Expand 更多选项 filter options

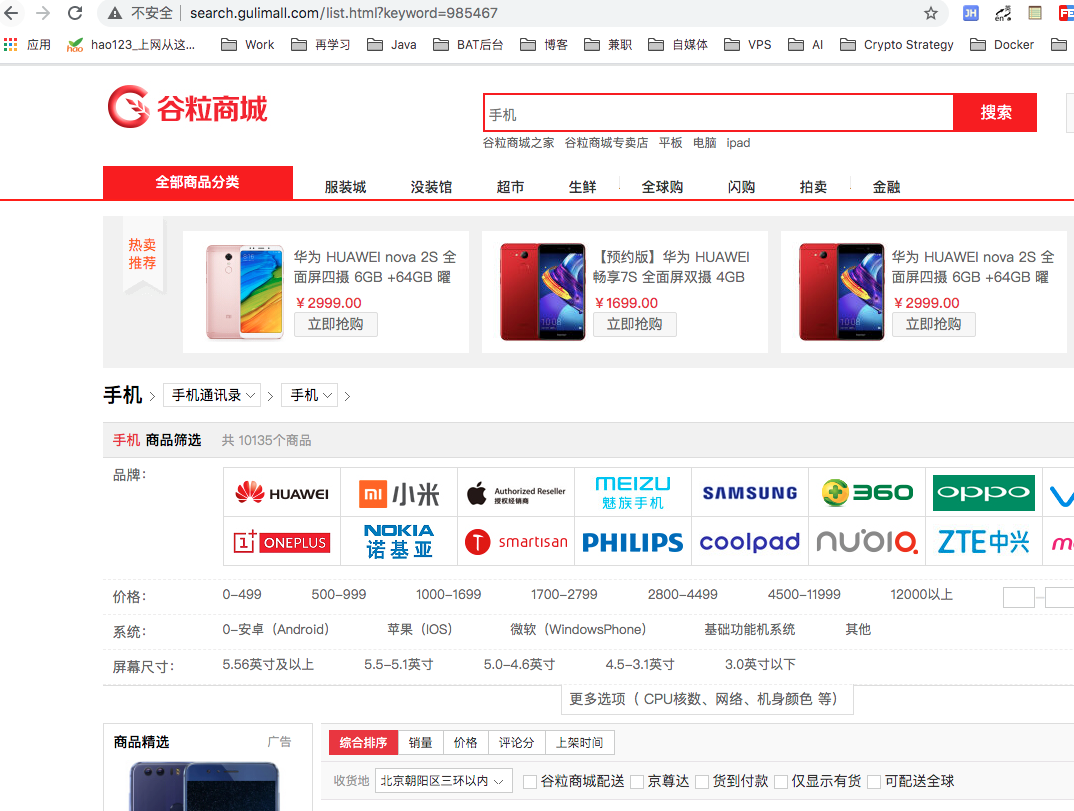[x=704, y=699]
